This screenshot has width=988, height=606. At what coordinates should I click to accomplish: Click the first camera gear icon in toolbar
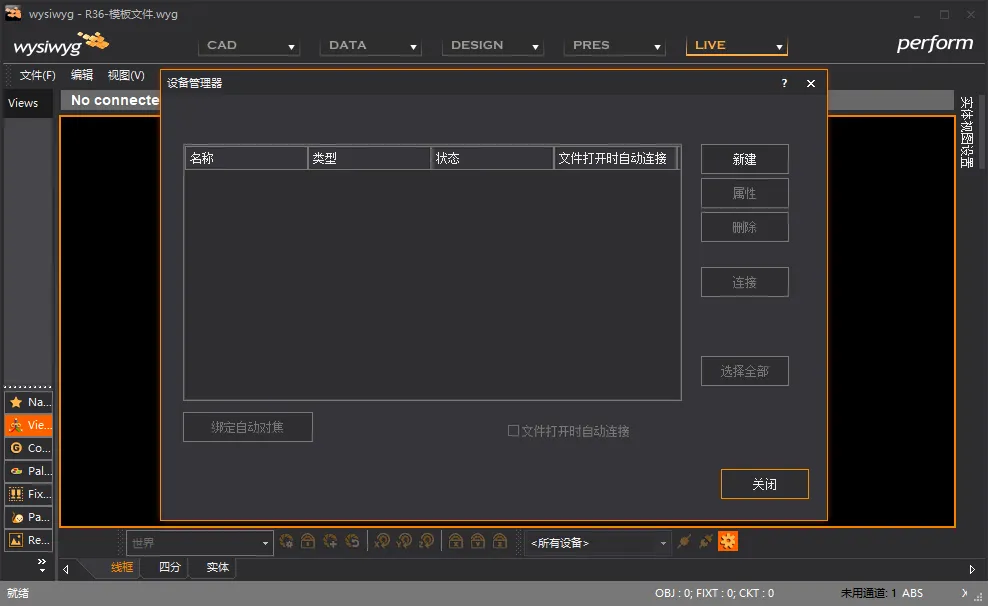click(286, 541)
